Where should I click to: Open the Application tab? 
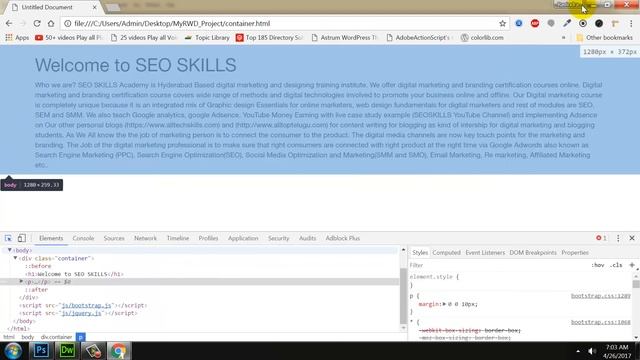click(243, 238)
